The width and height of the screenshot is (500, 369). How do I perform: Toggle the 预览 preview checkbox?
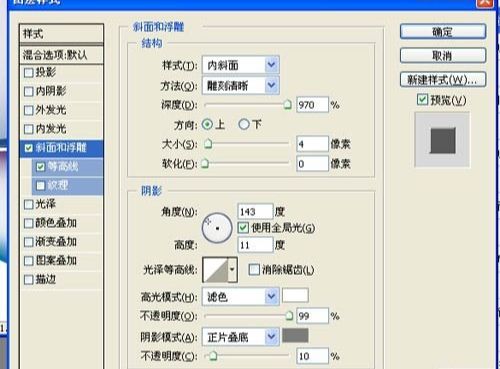[422, 99]
